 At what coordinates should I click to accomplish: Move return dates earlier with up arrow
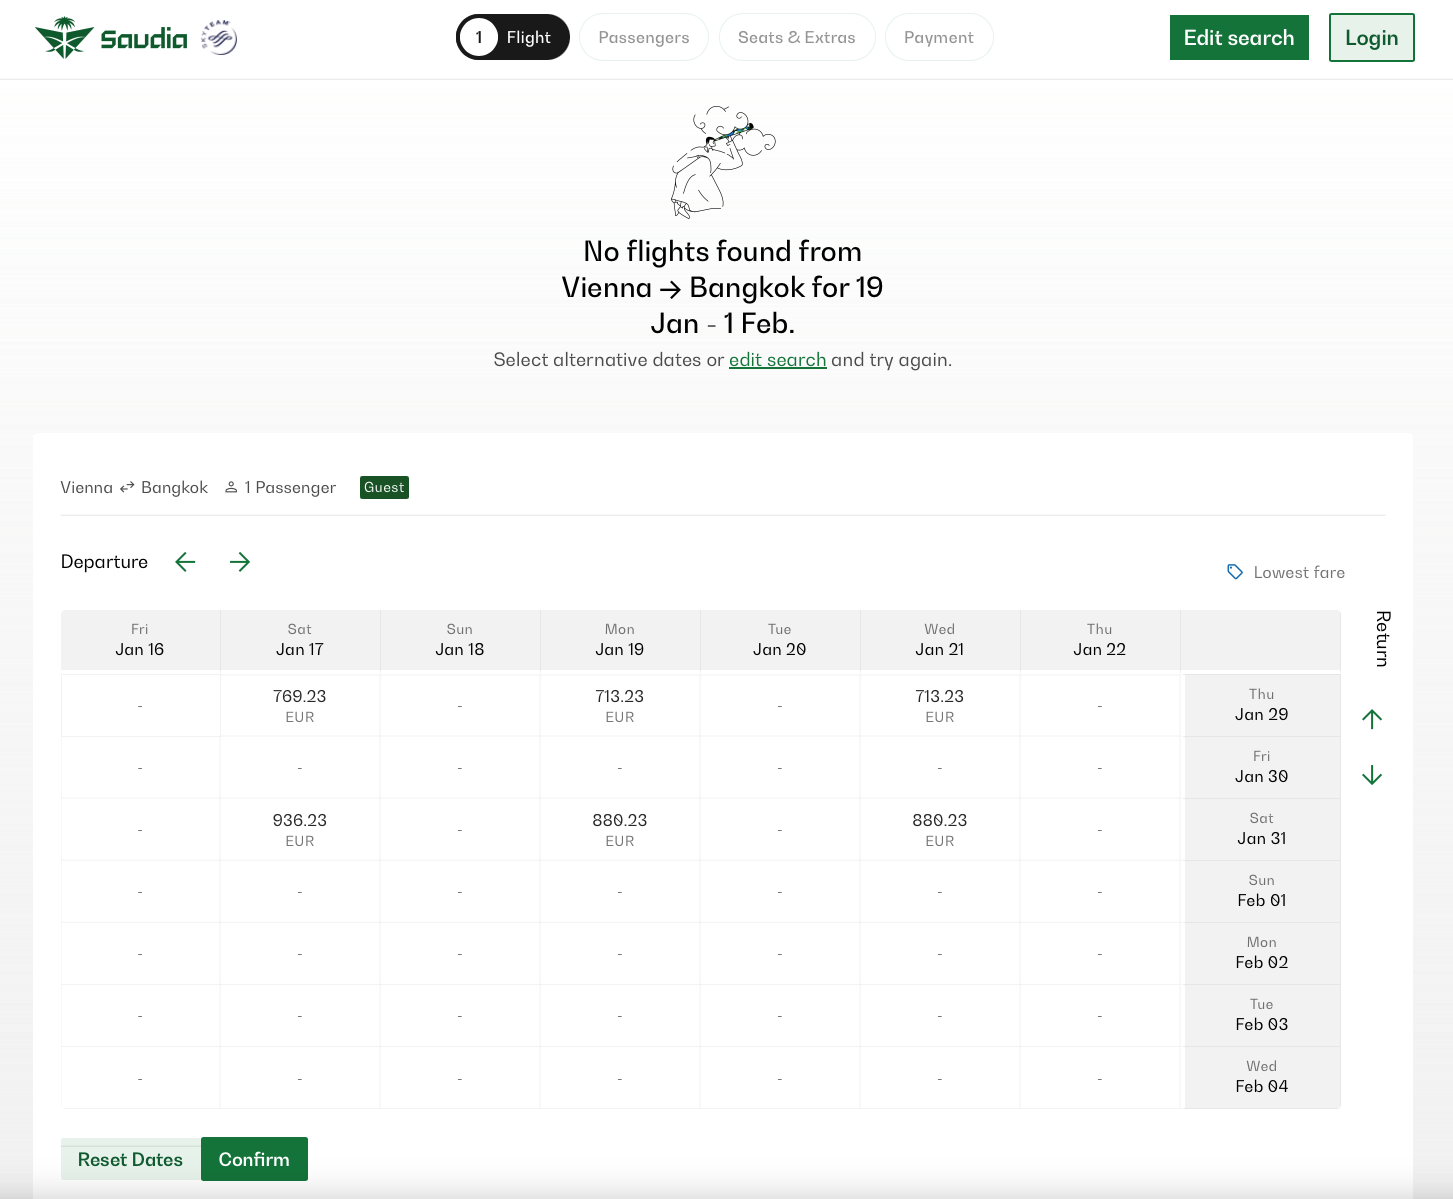pyautogui.click(x=1372, y=719)
